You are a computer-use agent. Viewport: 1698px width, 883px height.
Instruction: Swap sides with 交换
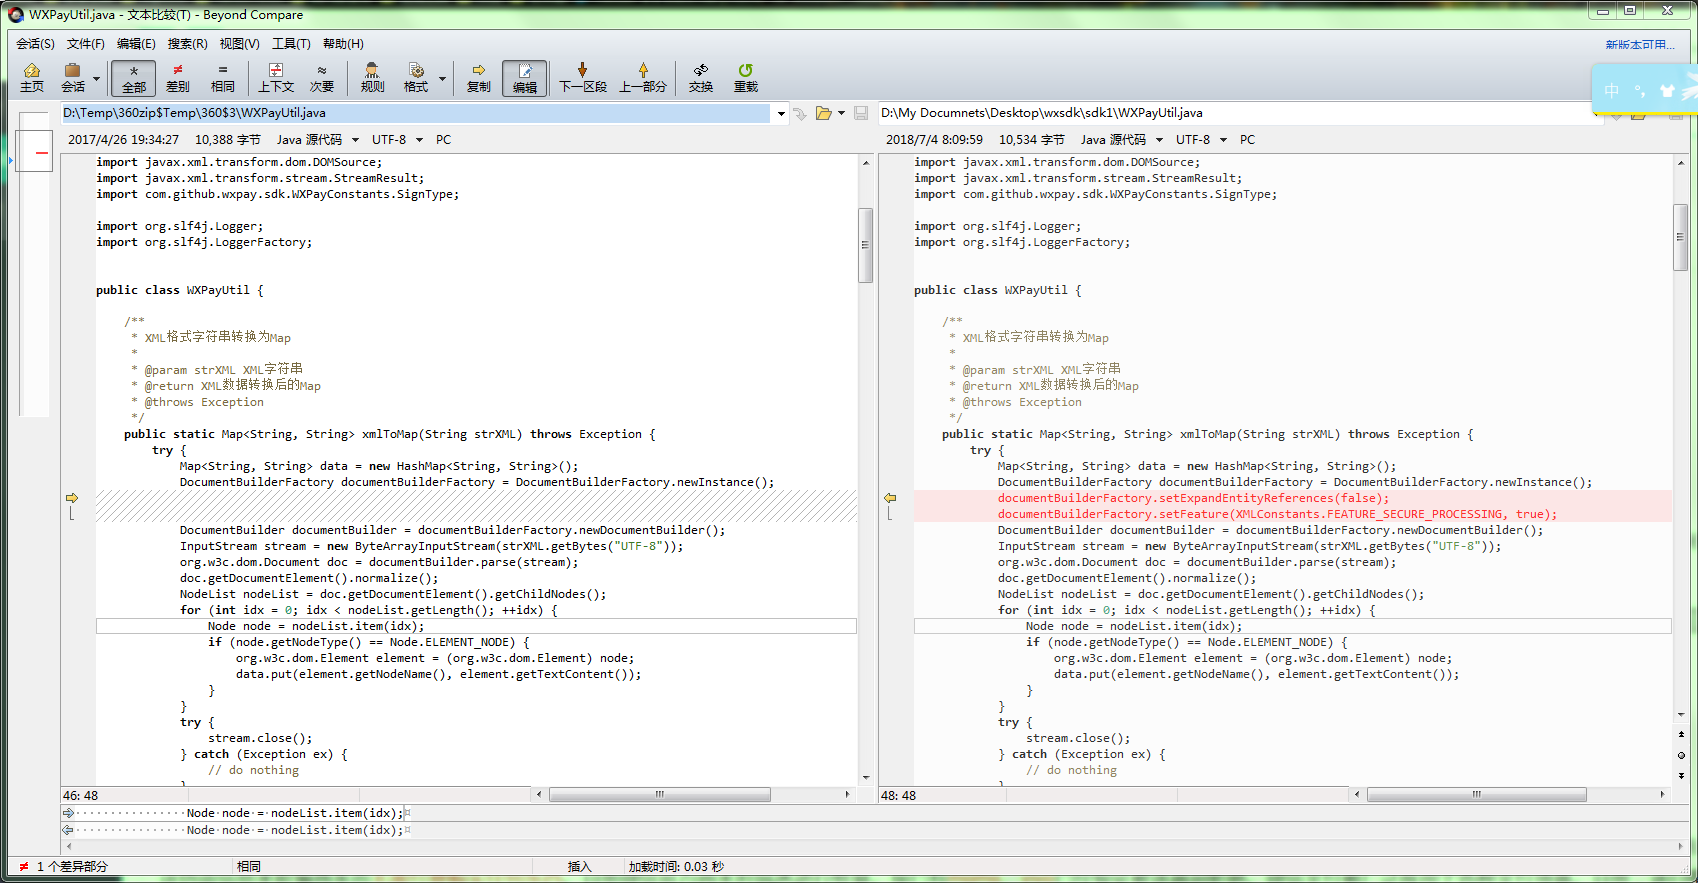[701, 77]
